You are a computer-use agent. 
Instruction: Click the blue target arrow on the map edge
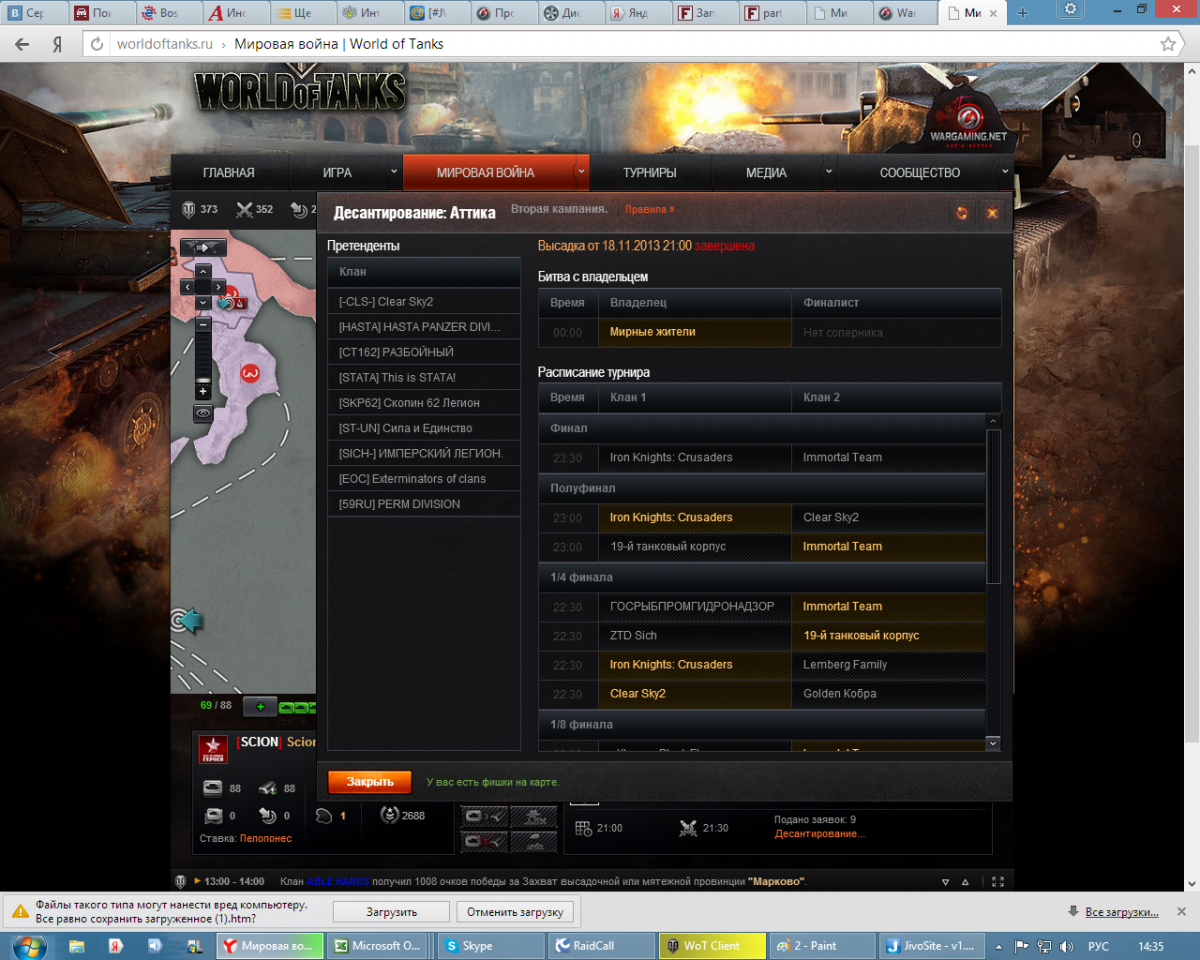186,621
